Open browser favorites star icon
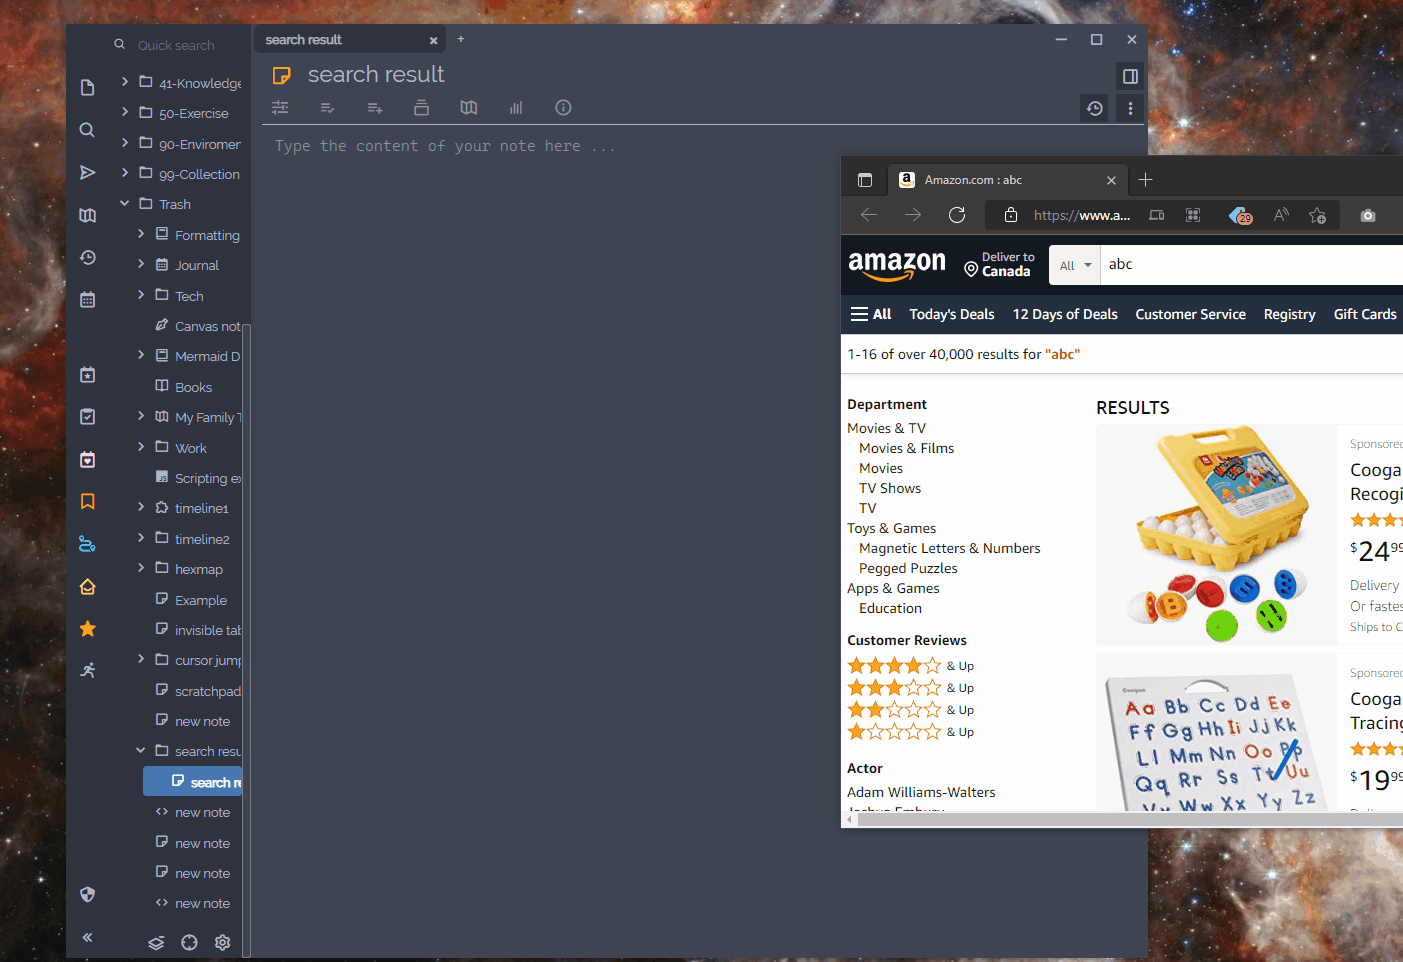 point(1317,215)
